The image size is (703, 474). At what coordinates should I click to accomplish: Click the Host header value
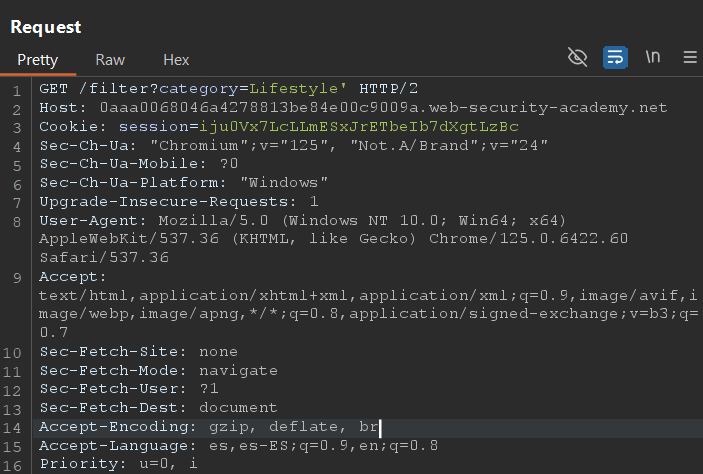[x=383, y=108]
